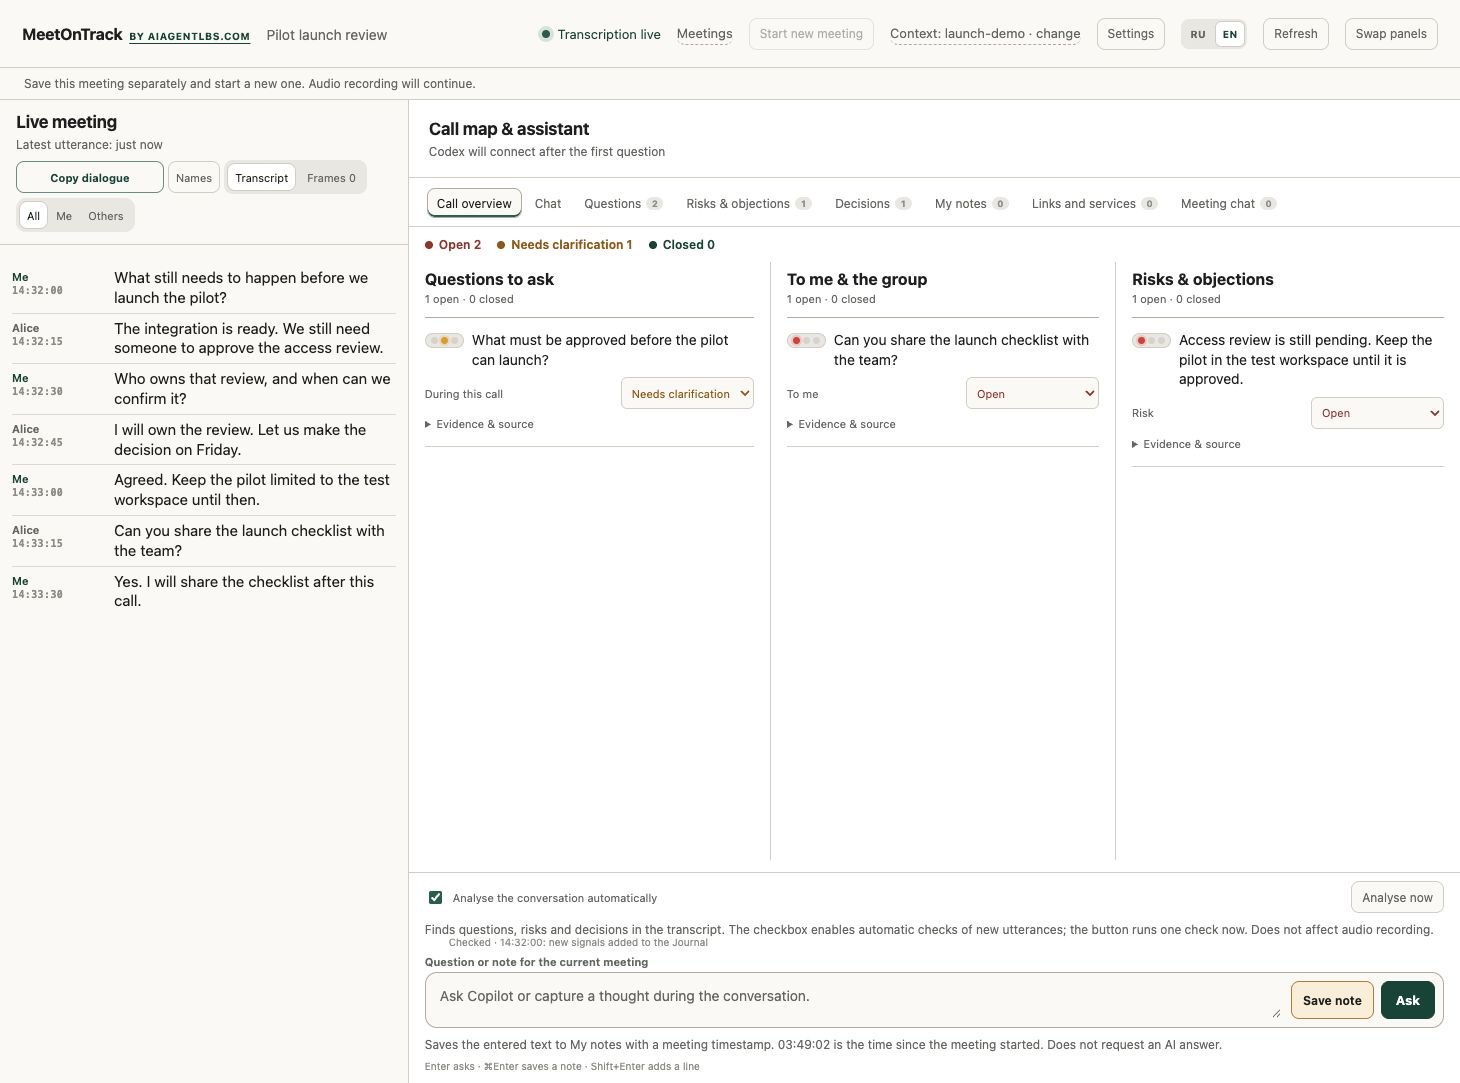Open the Risk status dropdown

click(x=1377, y=413)
